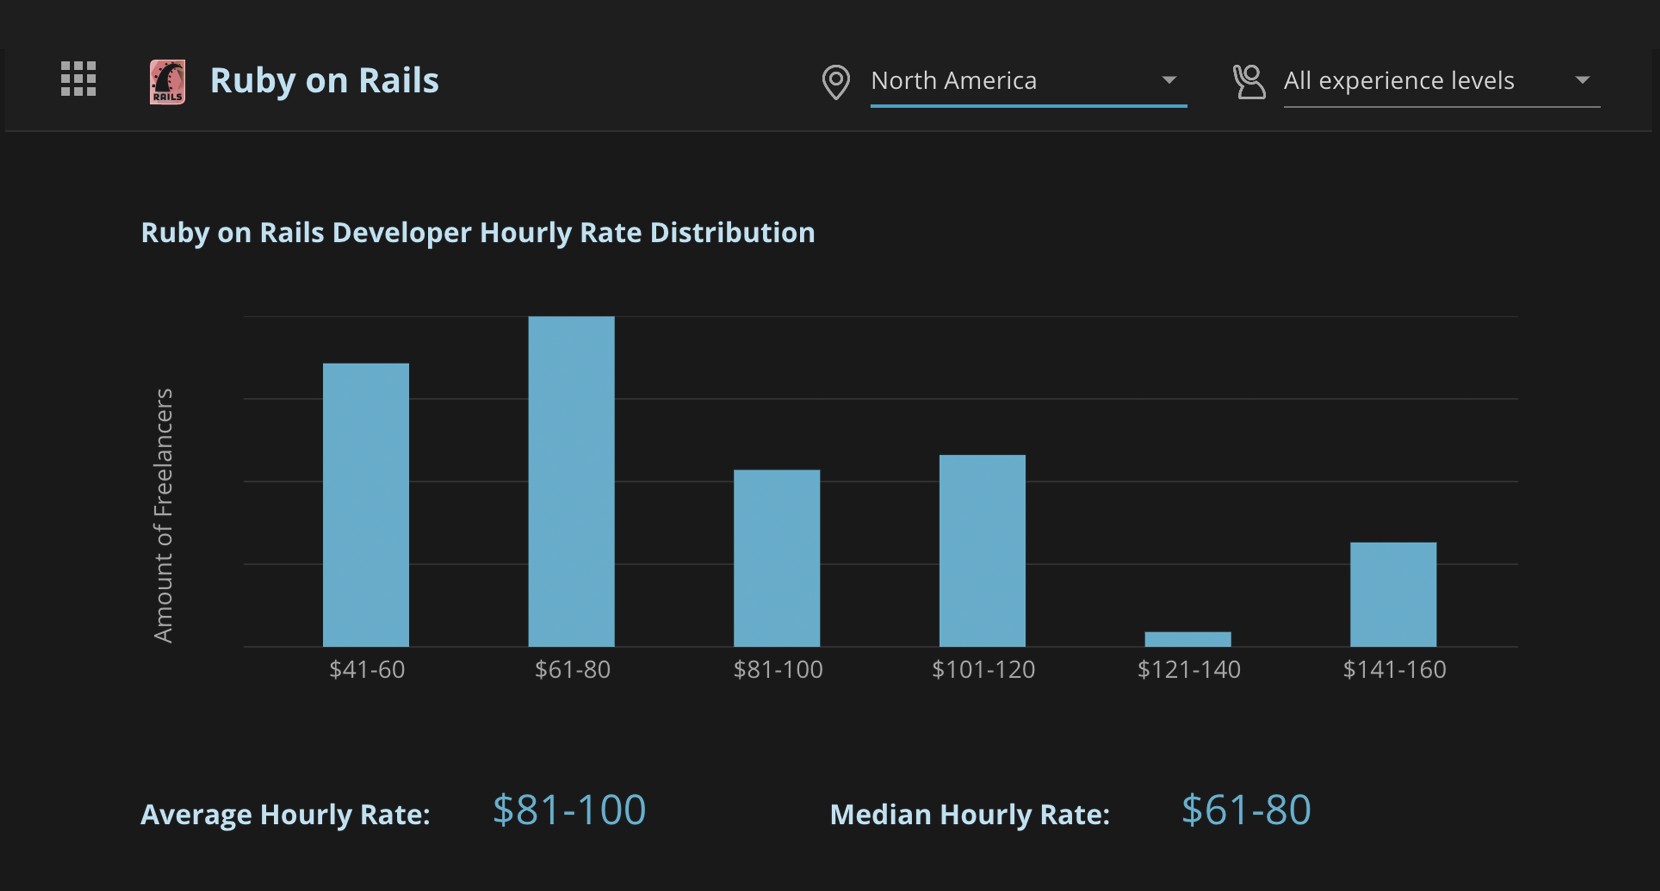The height and width of the screenshot is (891, 1660).
Task: Click the location pin icon
Action: pyautogui.click(x=836, y=82)
